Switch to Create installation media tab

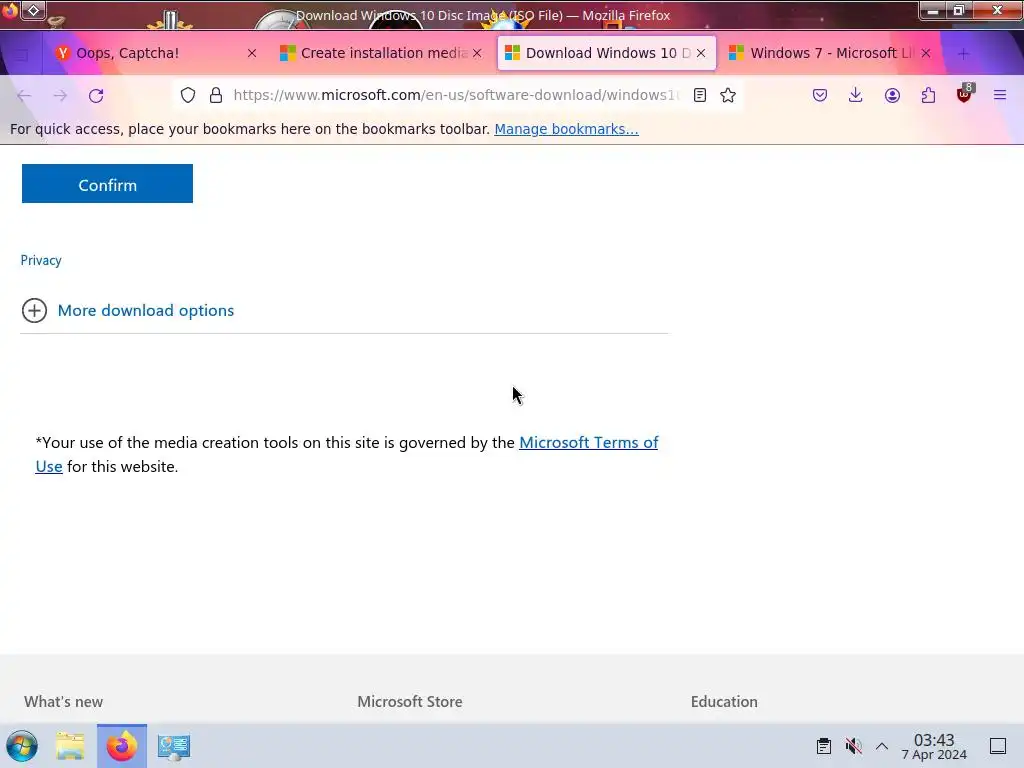[381, 53]
